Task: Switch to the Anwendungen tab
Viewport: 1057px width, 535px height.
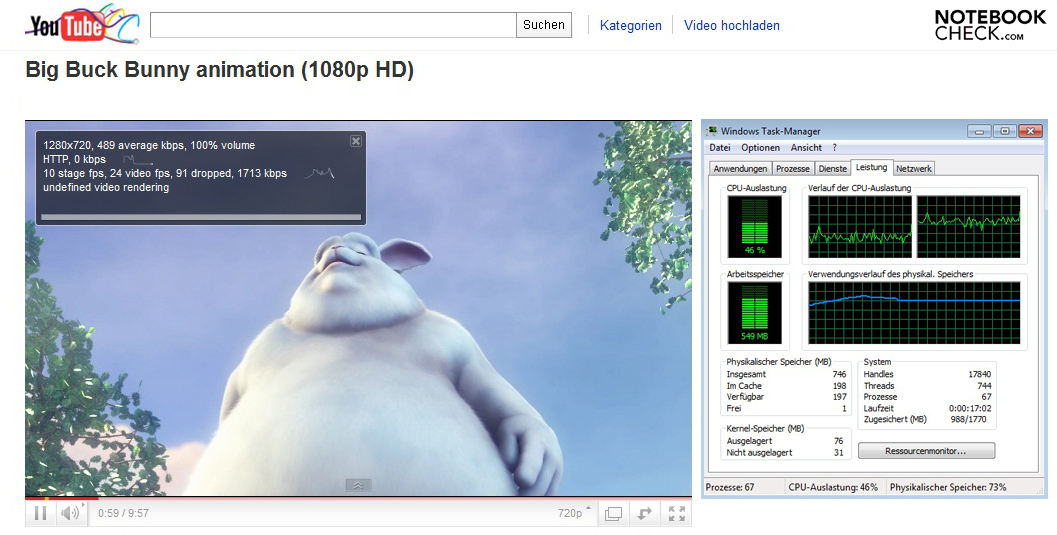Action: click(740, 168)
